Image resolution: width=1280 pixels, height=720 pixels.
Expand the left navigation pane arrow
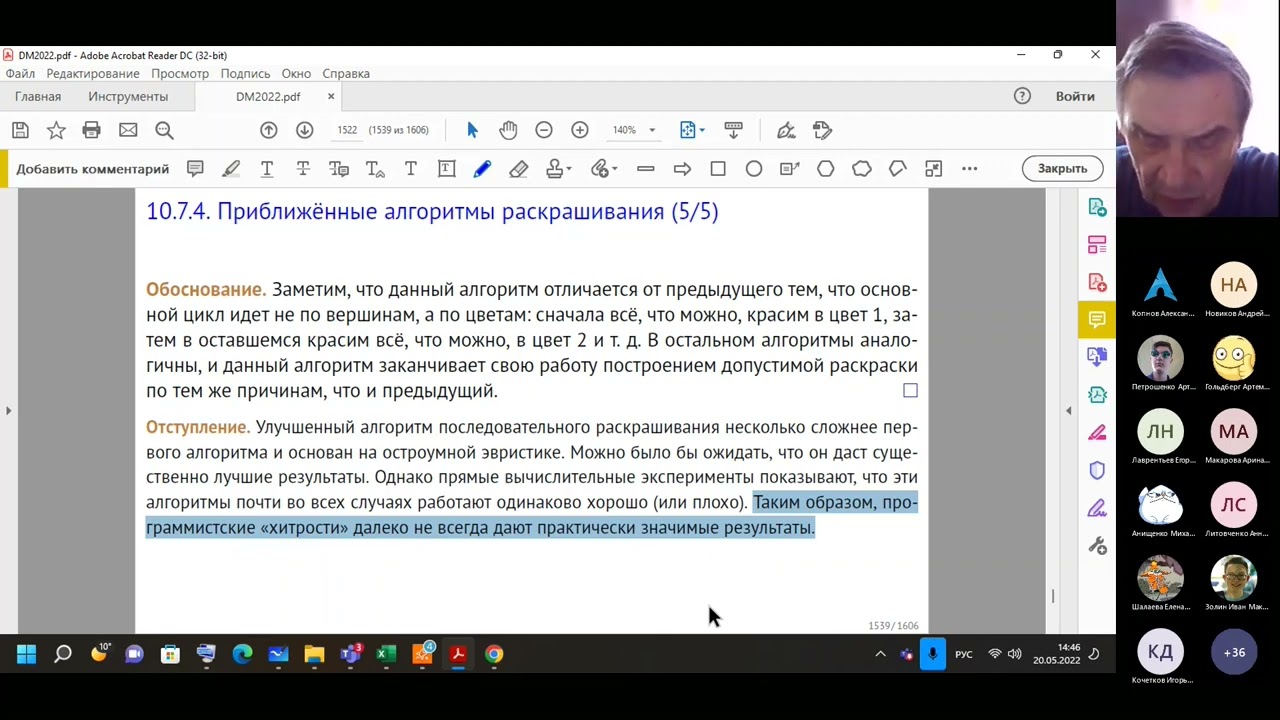[x=8, y=410]
